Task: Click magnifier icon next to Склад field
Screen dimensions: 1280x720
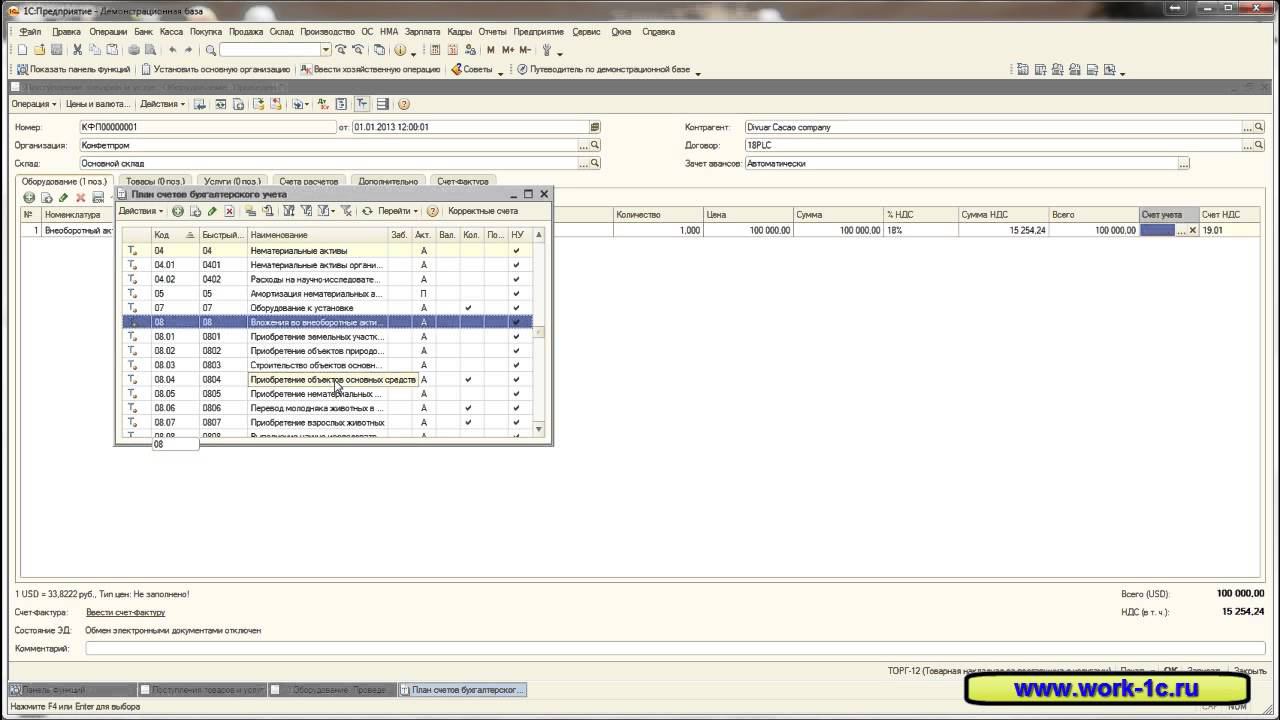Action: 595,163
